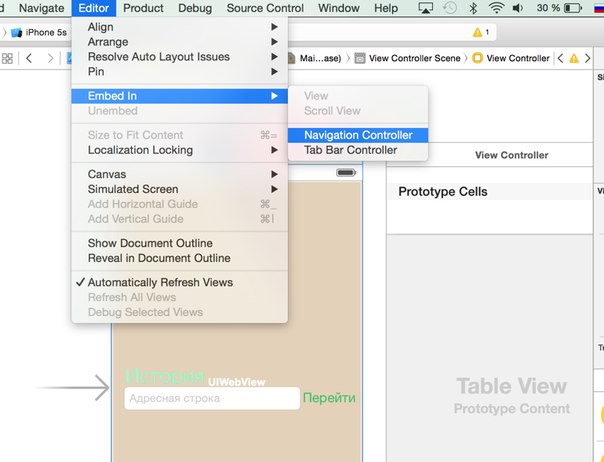Open the Help menu

(x=386, y=8)
